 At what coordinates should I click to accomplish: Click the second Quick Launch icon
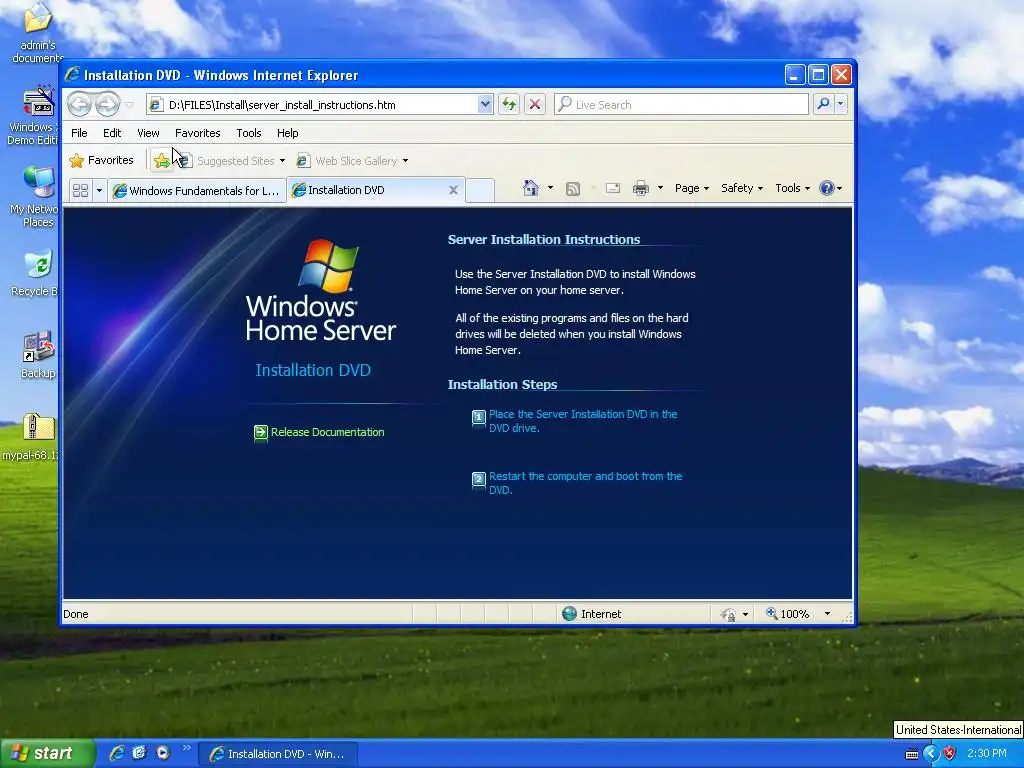[x=139, y=753]
